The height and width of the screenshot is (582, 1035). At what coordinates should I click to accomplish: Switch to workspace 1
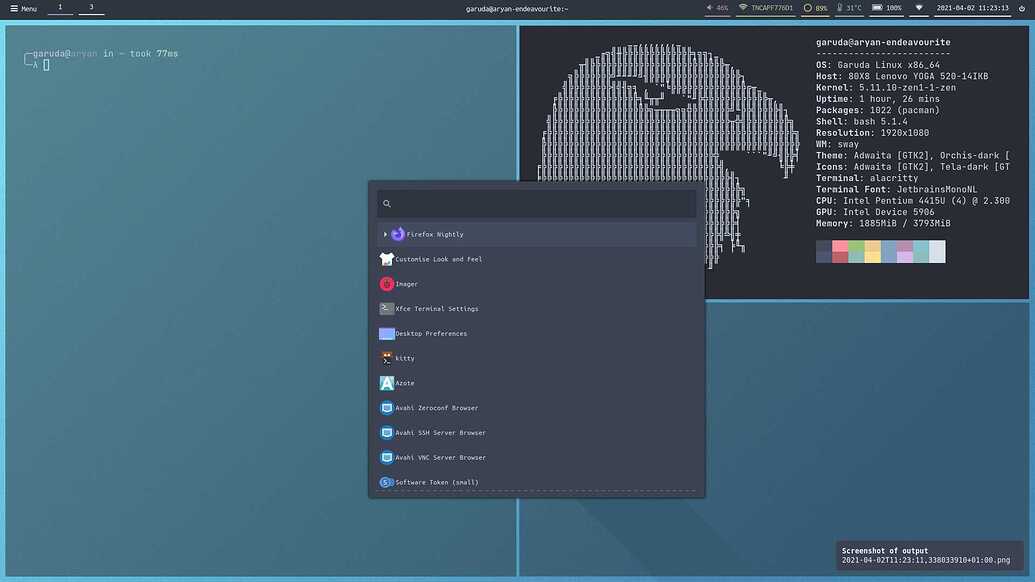point(59,7)
